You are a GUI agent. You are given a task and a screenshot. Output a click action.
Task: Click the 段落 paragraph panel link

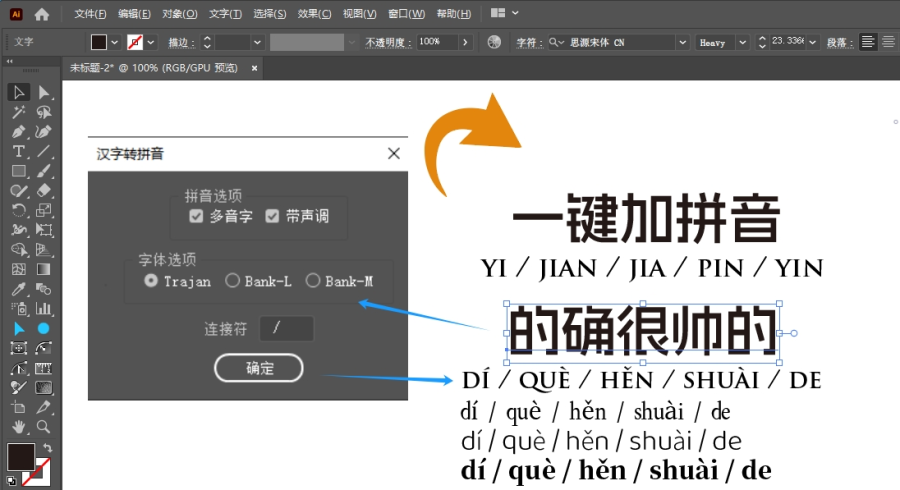coord(840,42)
